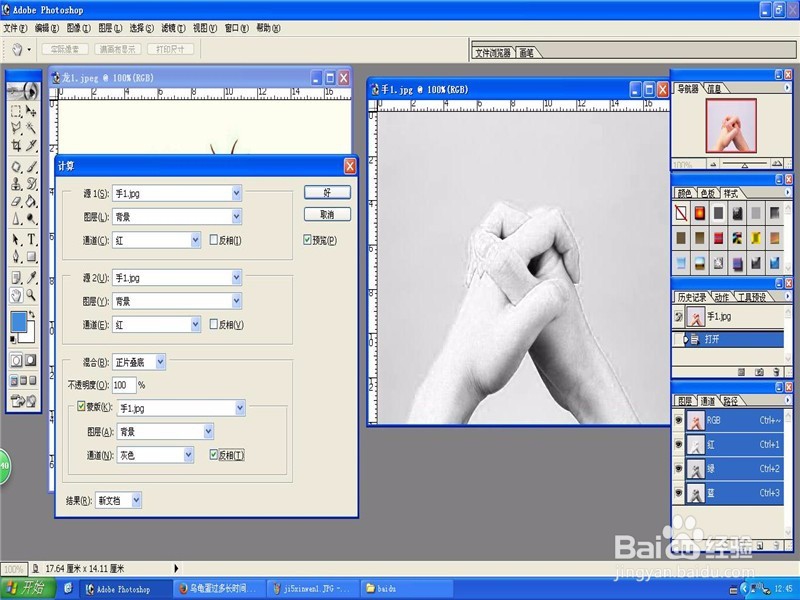Open the Source 1 channel dropdown
The height and width of the screenshot is (600, 800).
click(x=195, y=240)
